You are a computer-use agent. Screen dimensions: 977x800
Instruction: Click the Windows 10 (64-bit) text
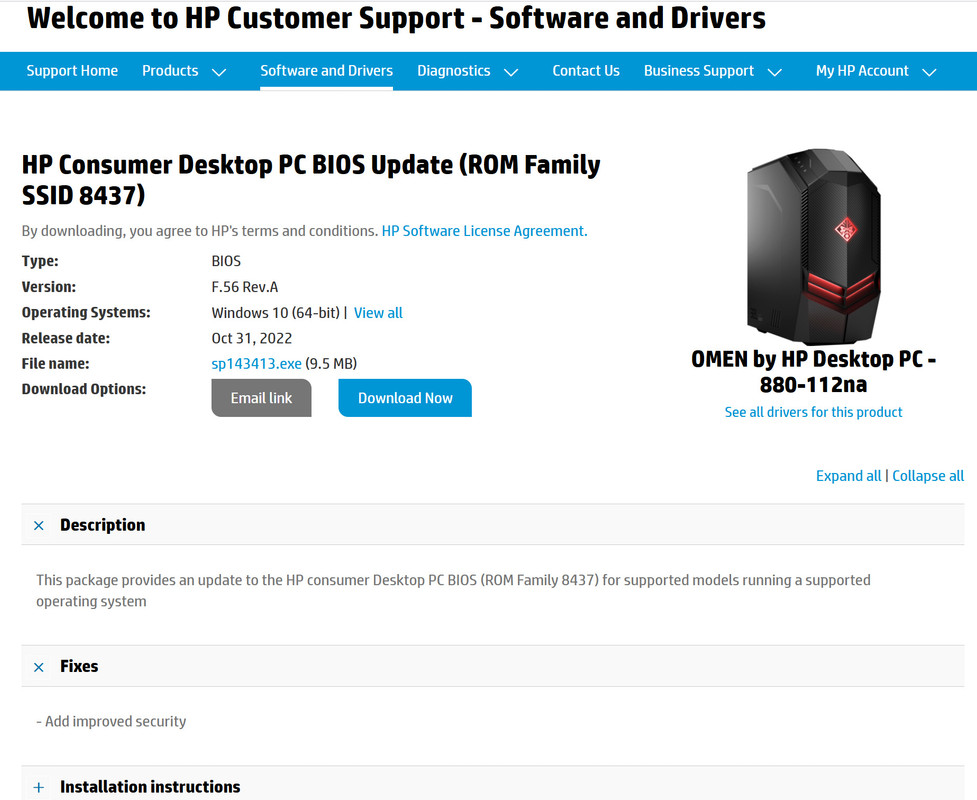(275, 313)
